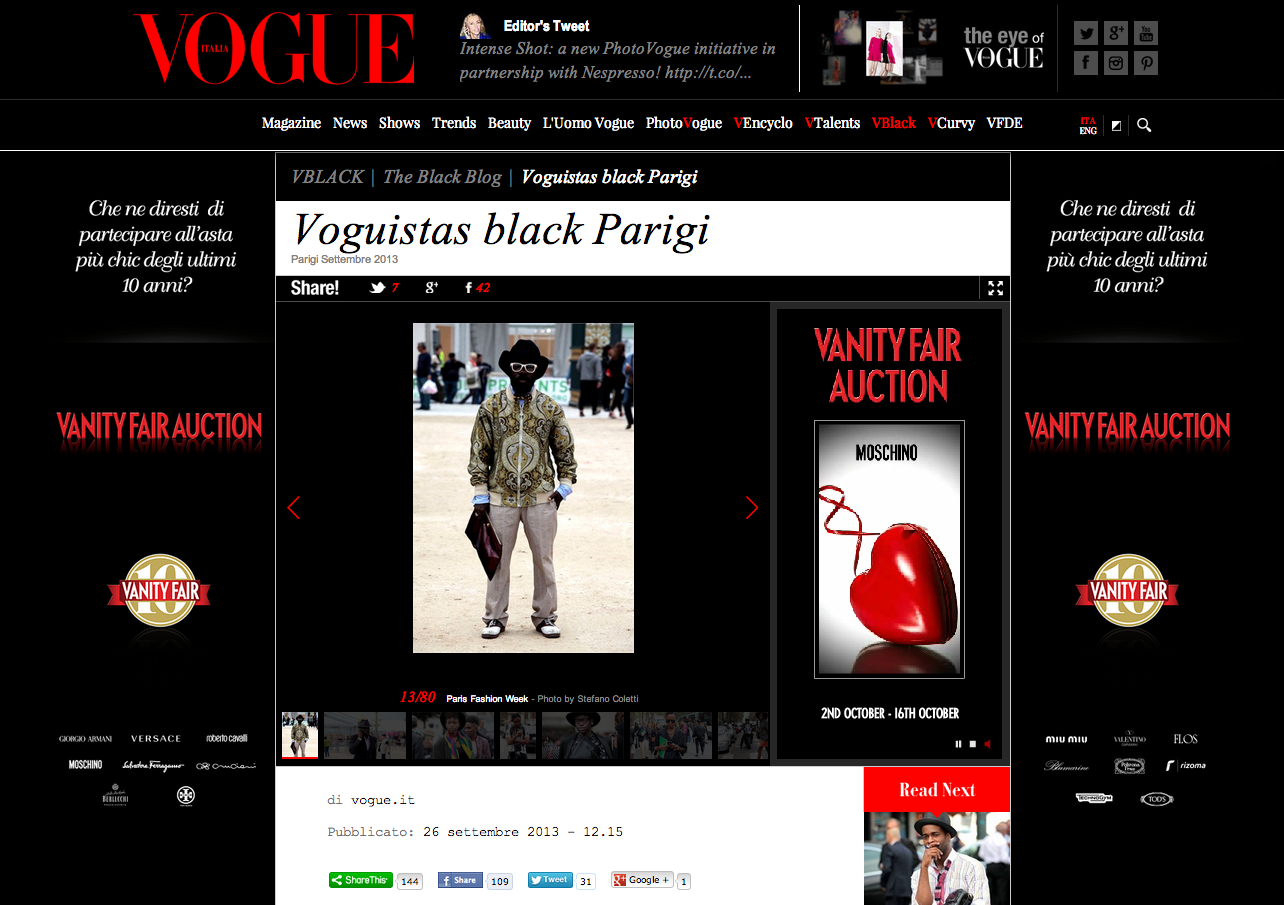
Task: Open the Trends menu item
Action: click(454, 123)
